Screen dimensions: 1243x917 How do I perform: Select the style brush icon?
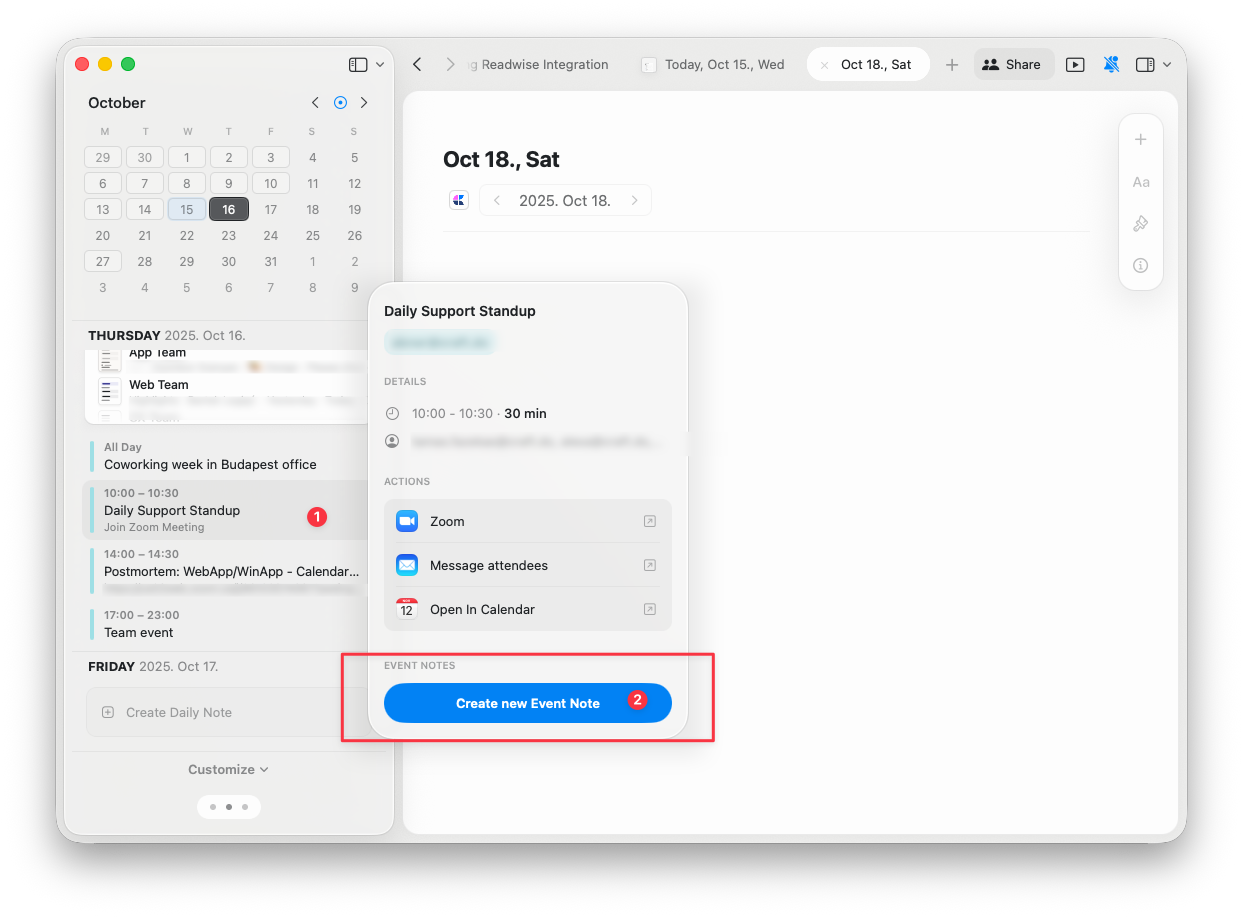pyautogui.click(x=1141, y=223)
